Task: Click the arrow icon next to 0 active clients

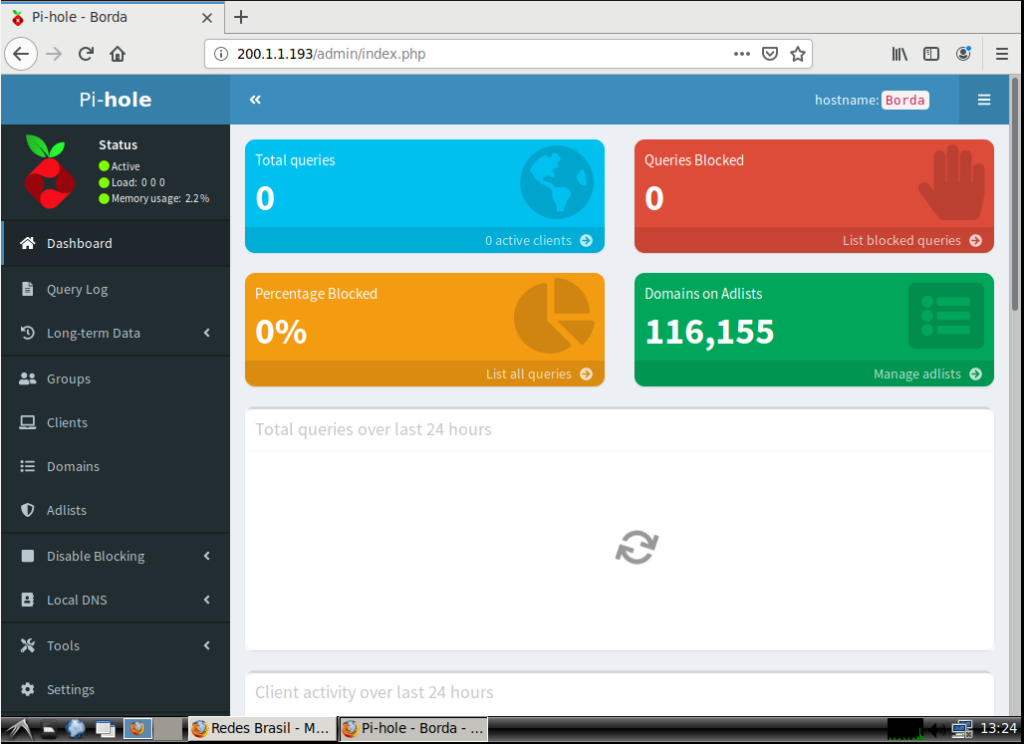Action: point(586,240)
